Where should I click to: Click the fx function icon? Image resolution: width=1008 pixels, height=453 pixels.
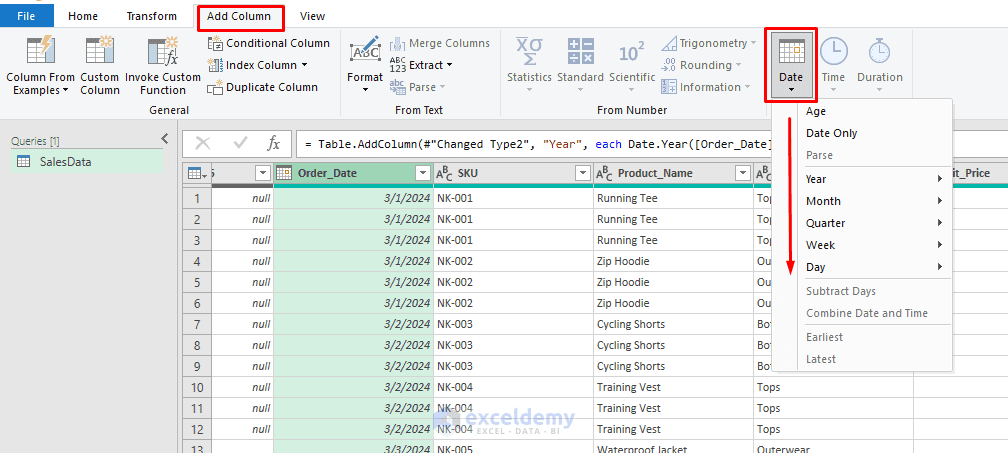point(273,143)
